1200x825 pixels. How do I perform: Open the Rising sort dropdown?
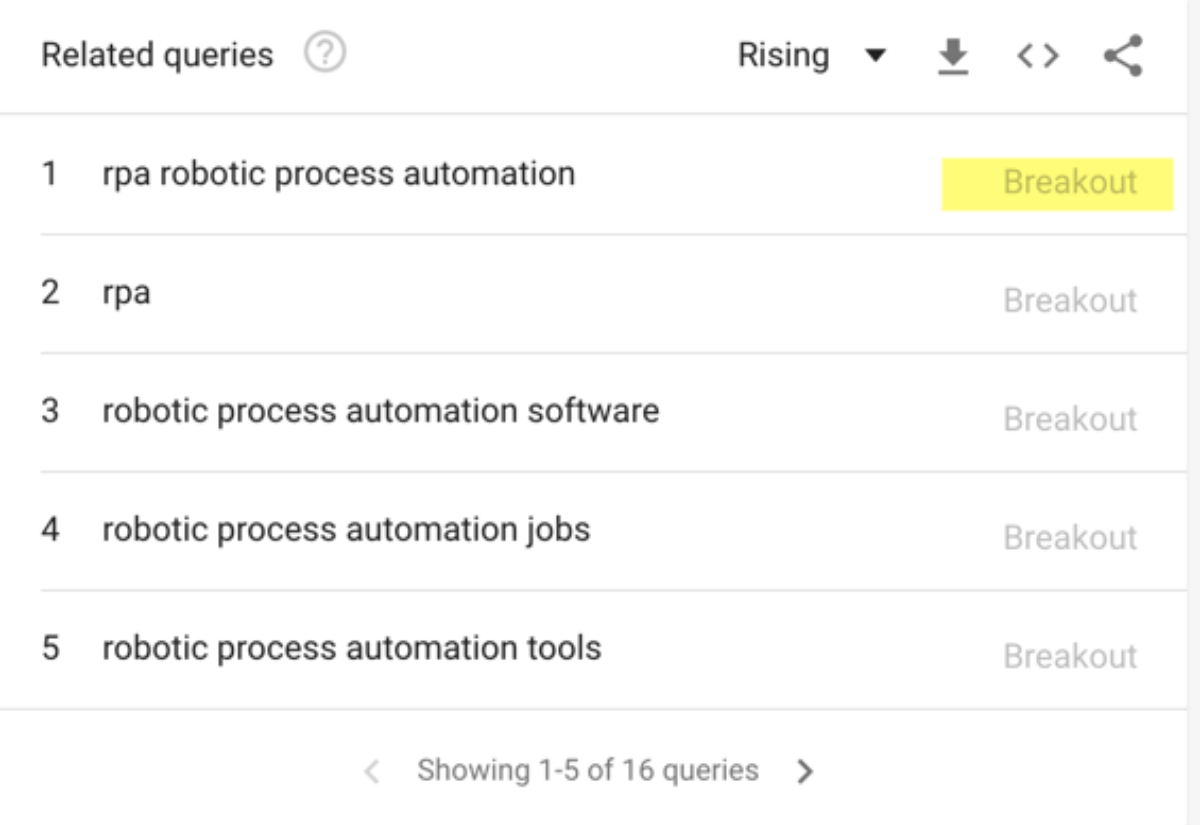point(813,55)
